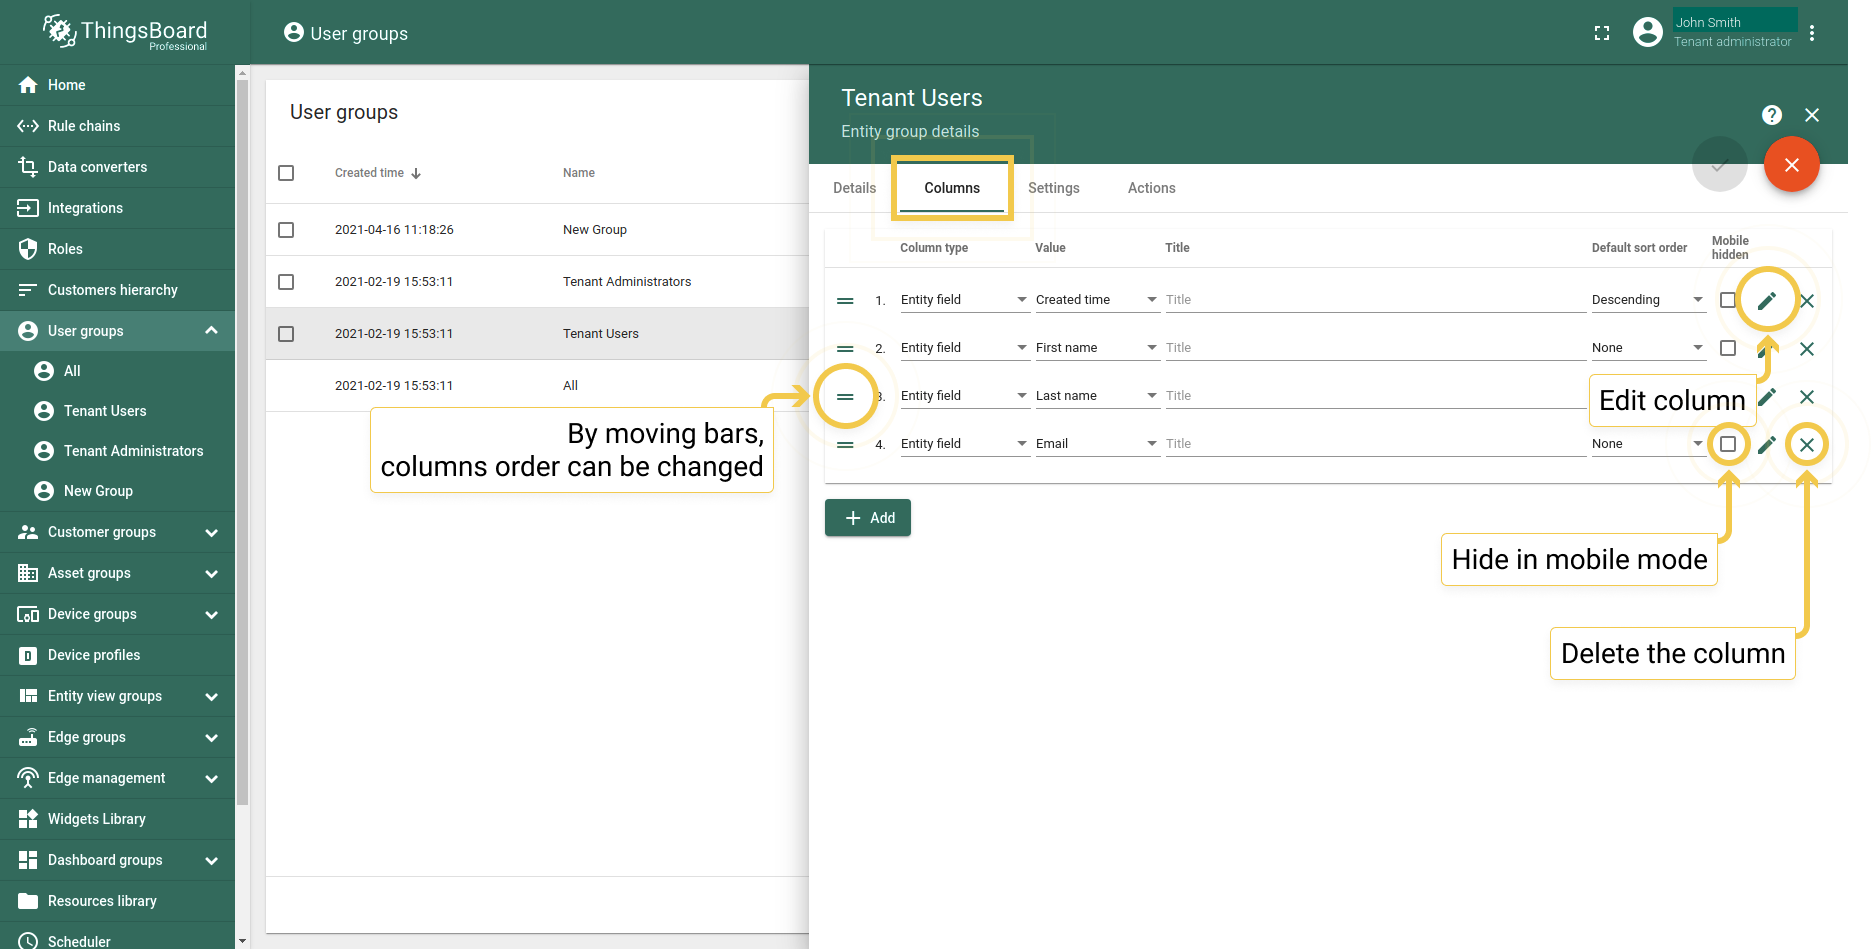Viewport: 1871px width, 949px height.
Task: Expand Device groups in sidebar
Action: click(211, 614)
